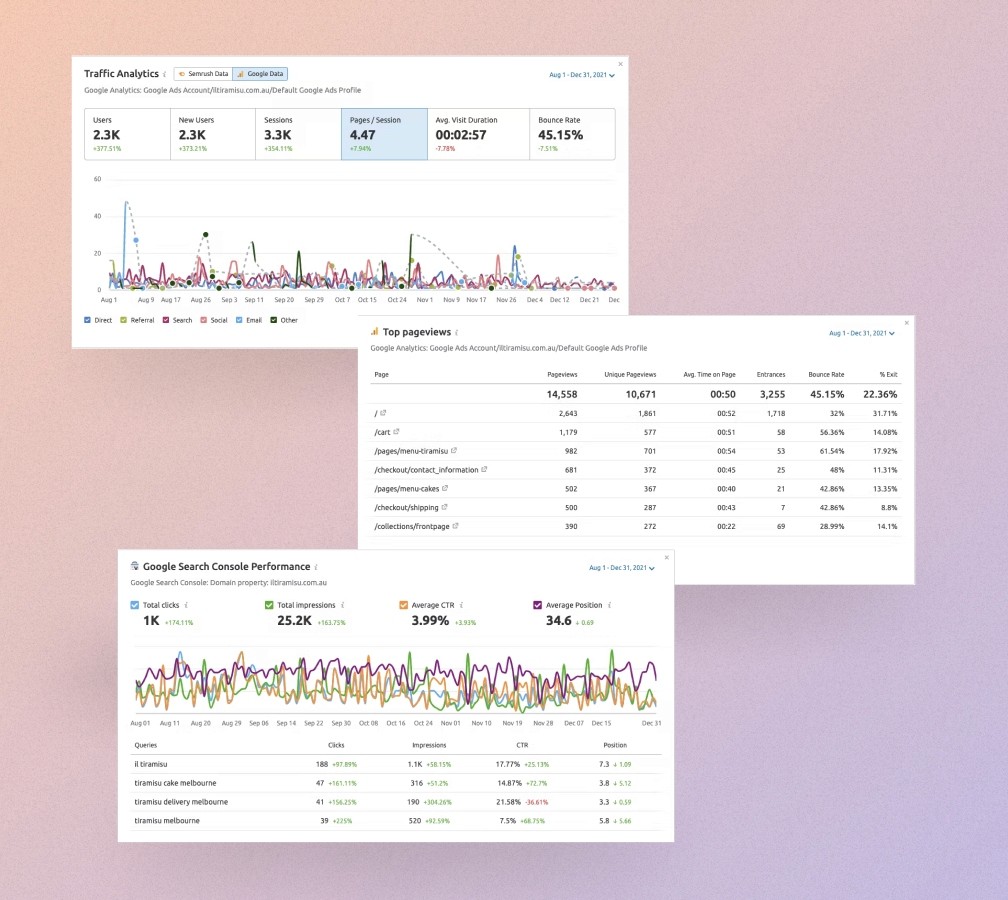This screenshot has width=1008, height=900.
Task: Open external link icon for /checkout/contact_information
Action: (x=484, y=469)
